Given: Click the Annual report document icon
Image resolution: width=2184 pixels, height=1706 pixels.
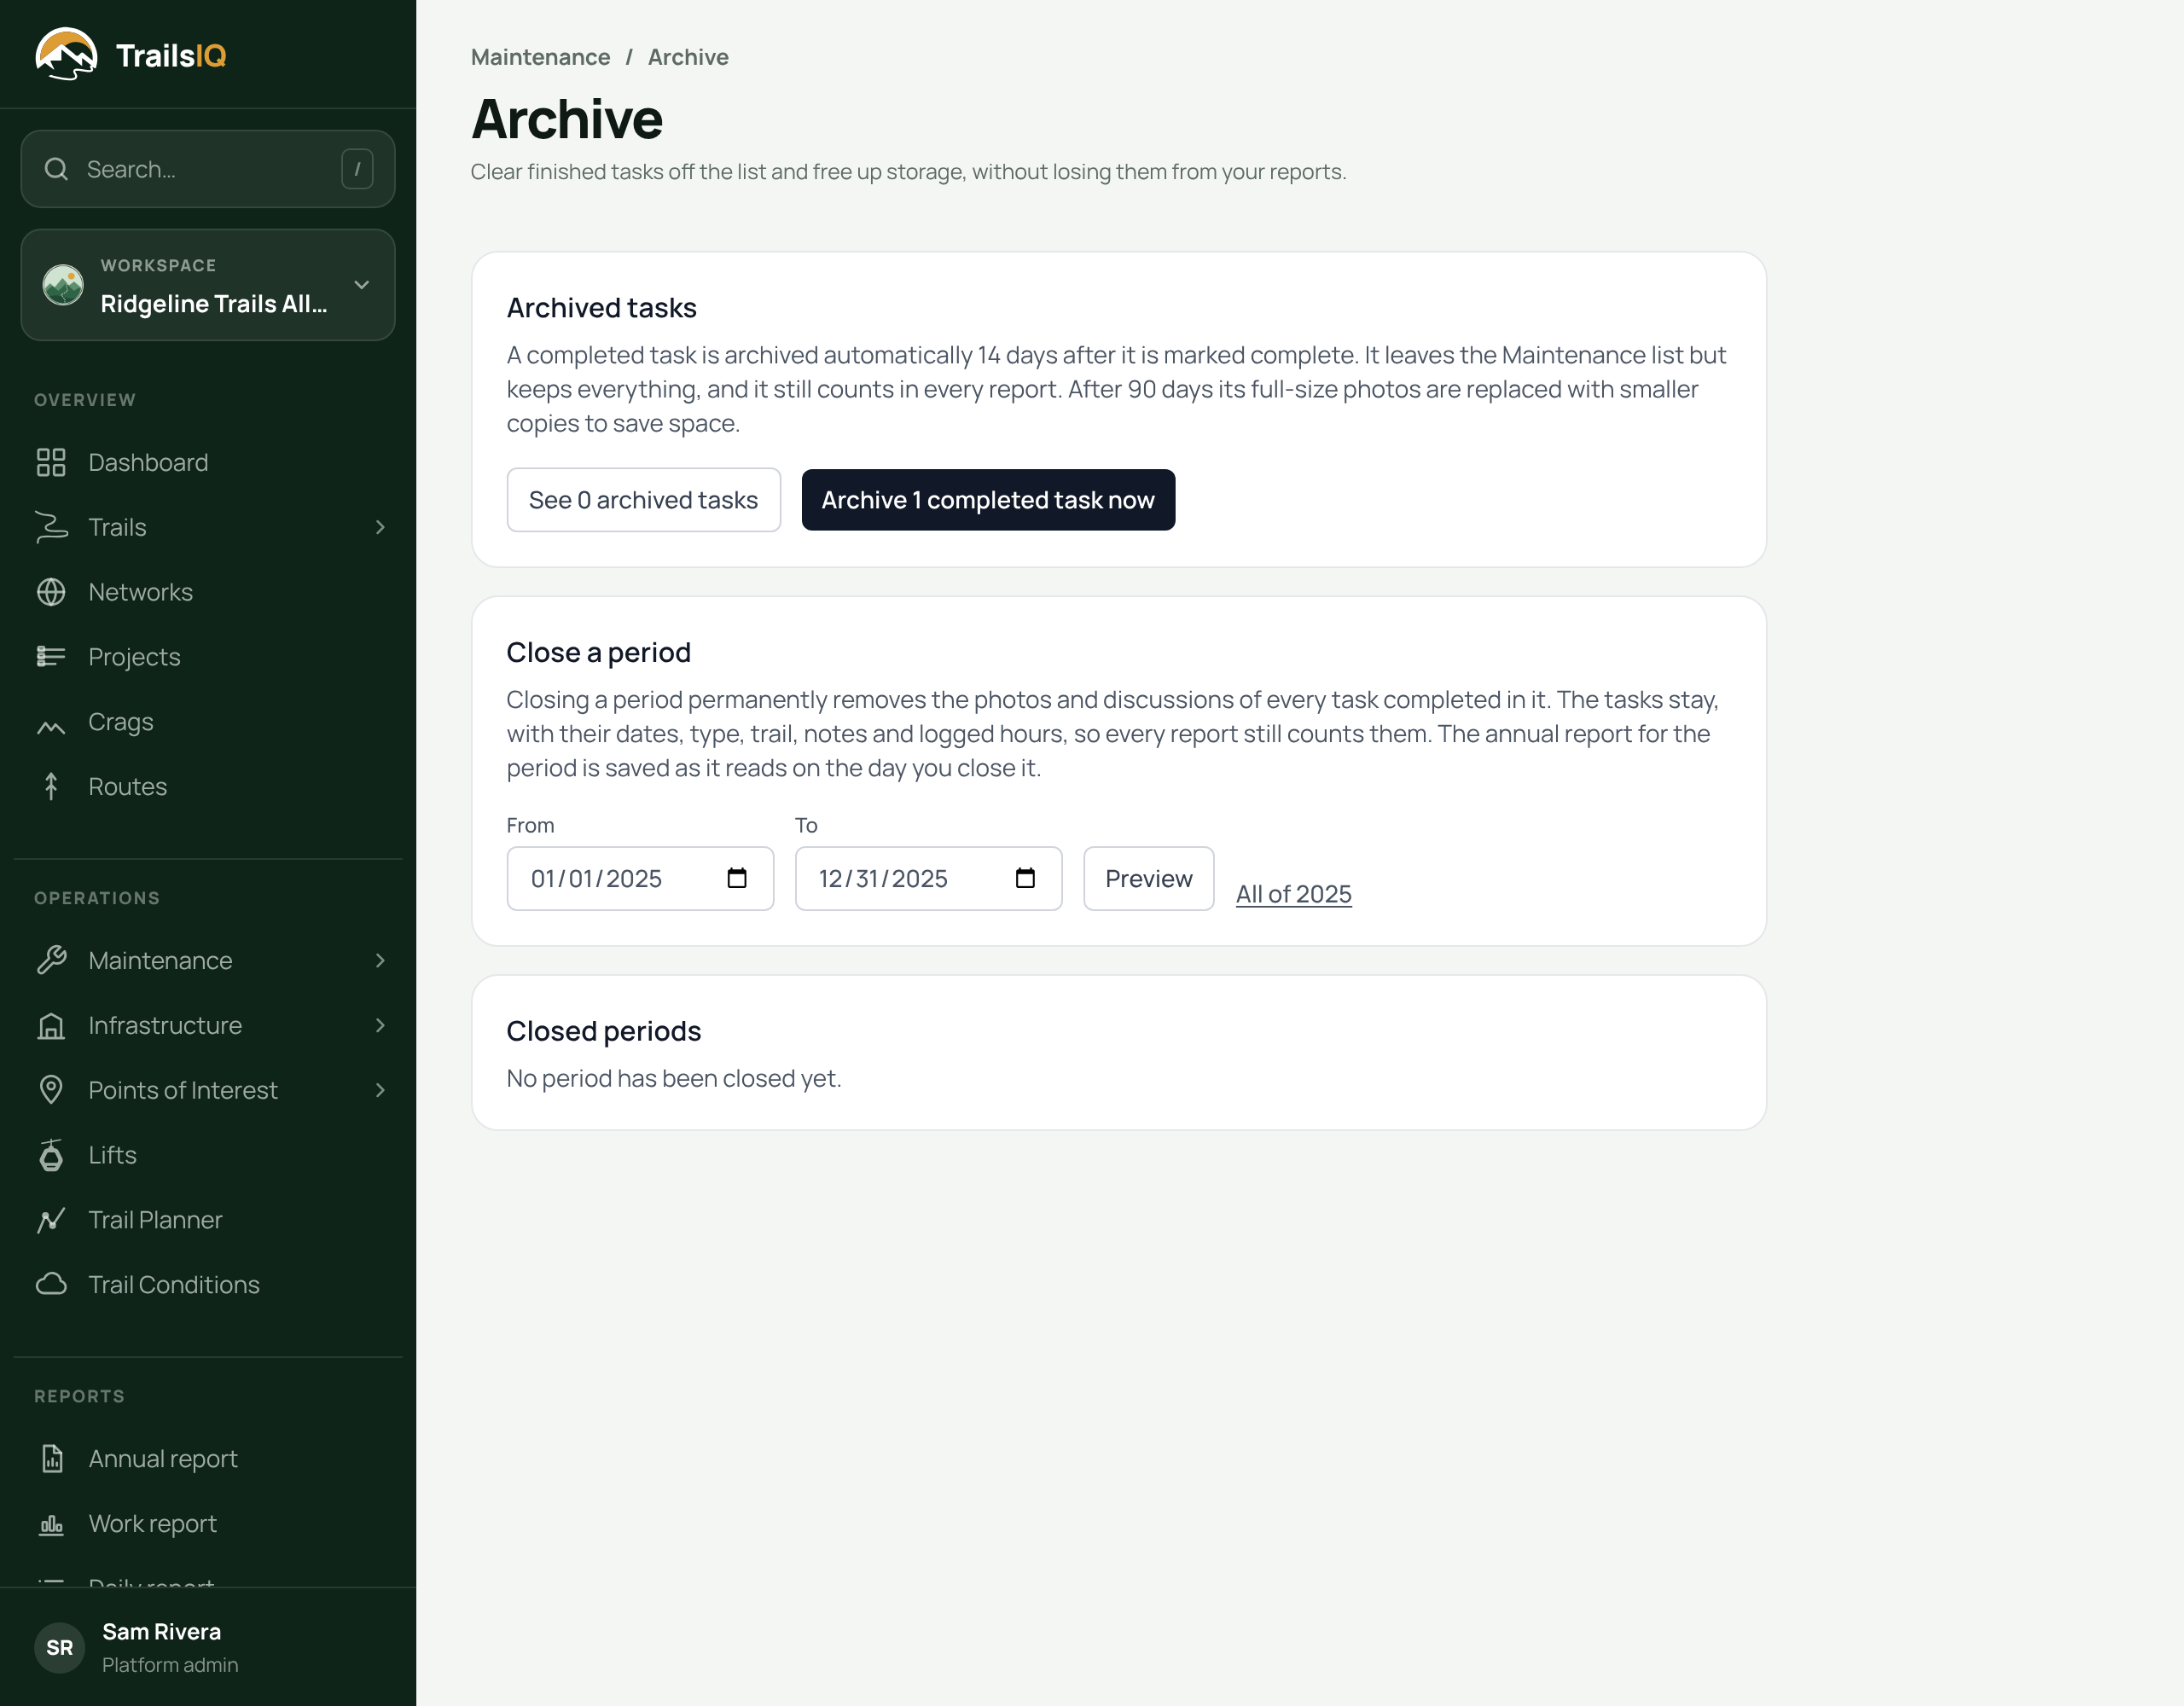Looking at the screenshot, I should click(52, 1459).
